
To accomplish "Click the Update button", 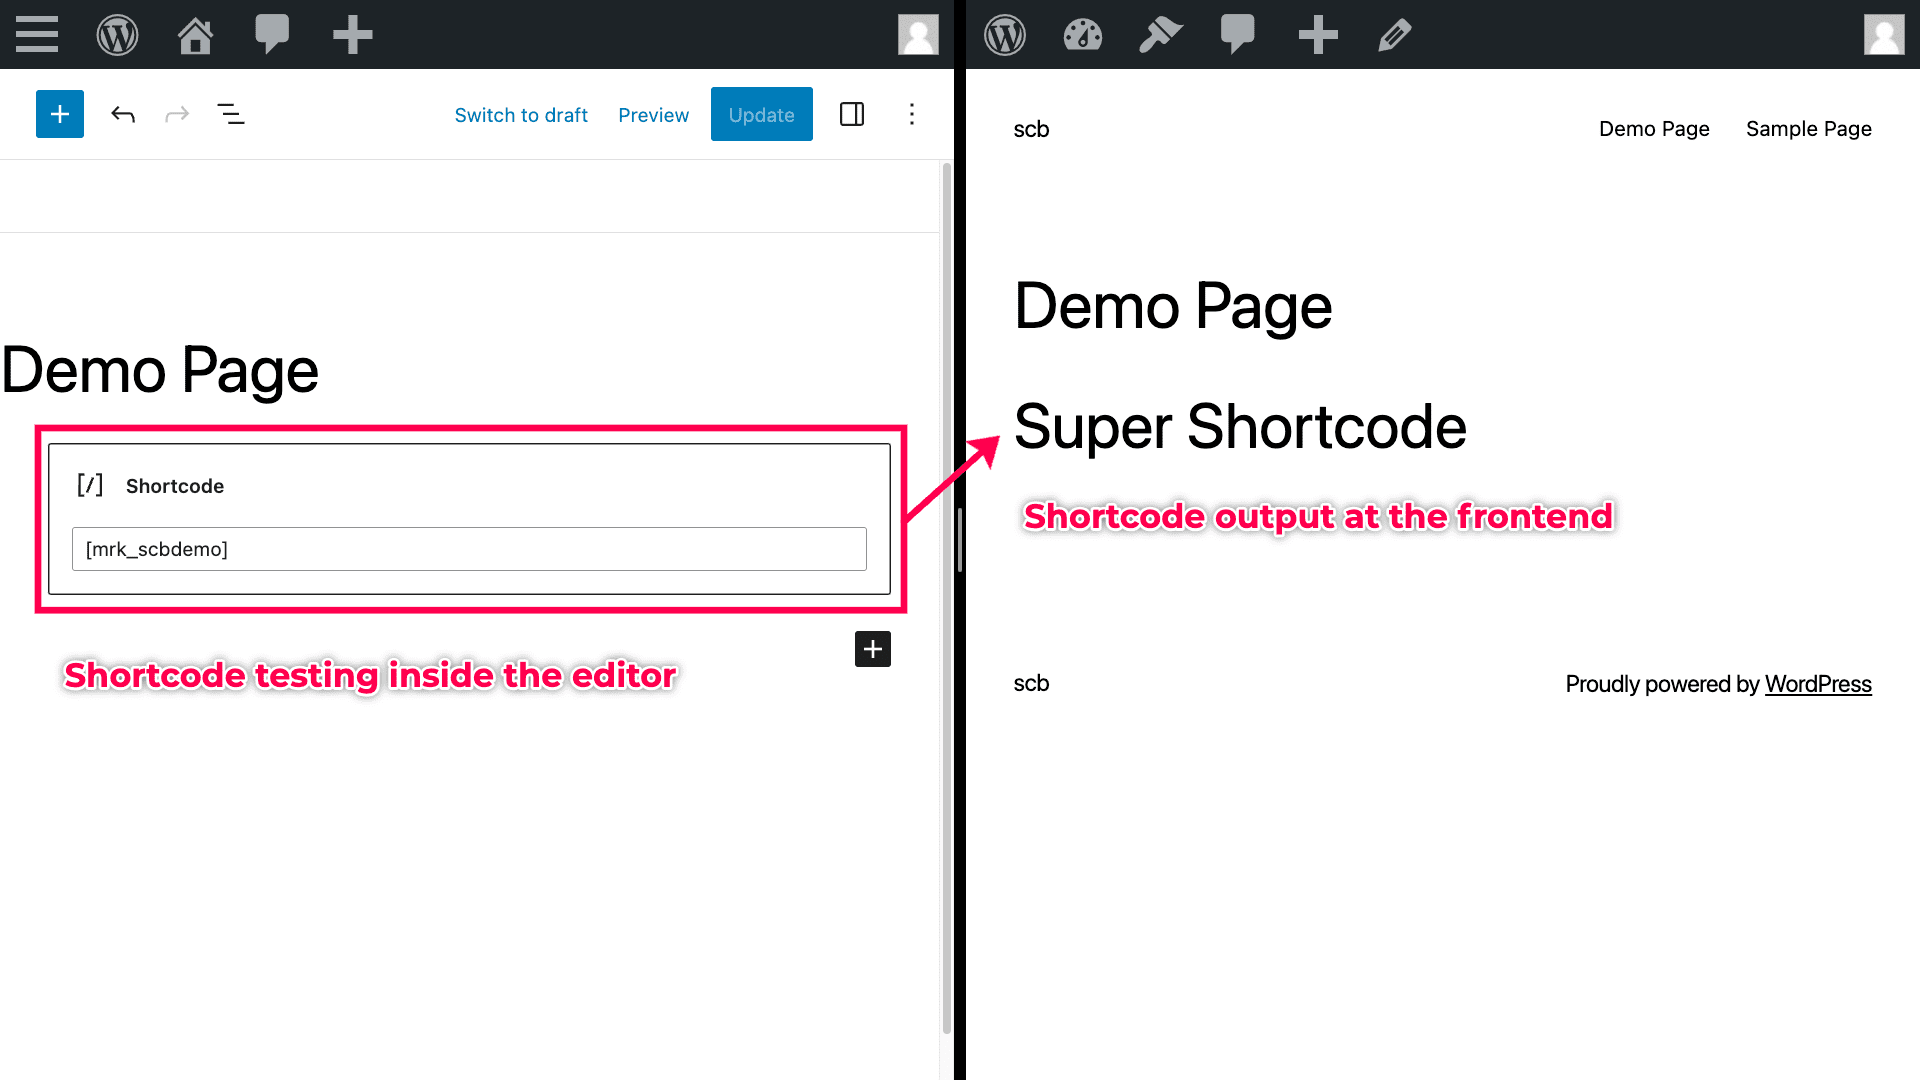I will click(x=762, y=114).
